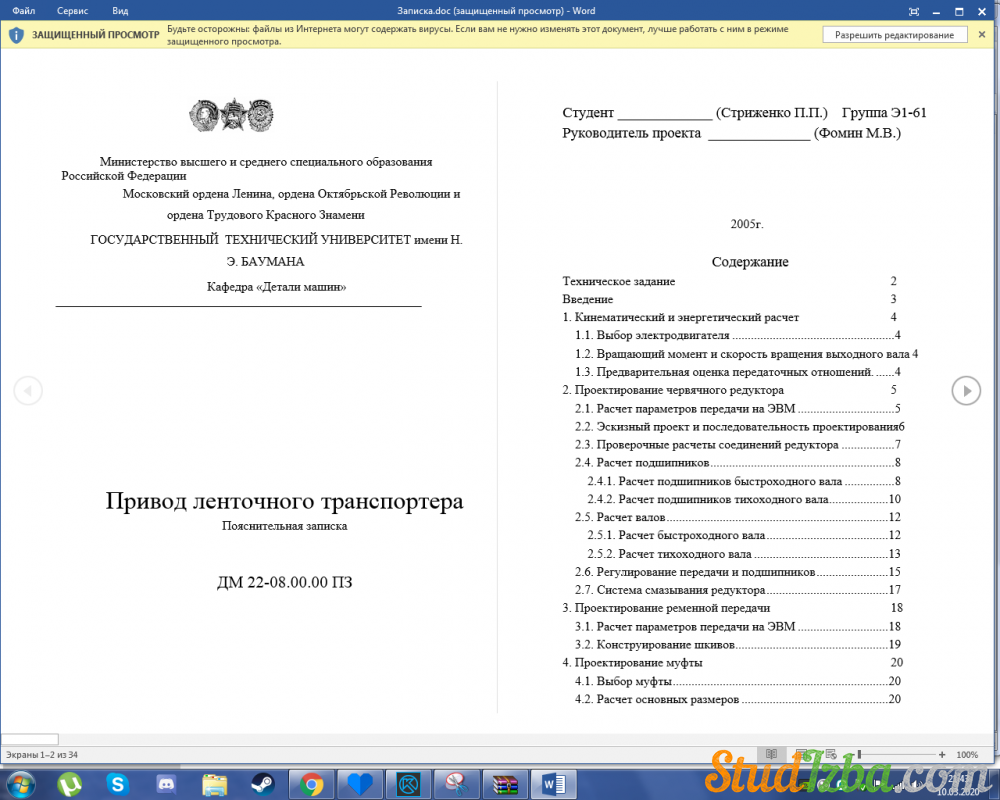1000x800 pixels.
Task: Launch Steam from the taskbar
Action: pyautogui.click(x=263, y=784)
